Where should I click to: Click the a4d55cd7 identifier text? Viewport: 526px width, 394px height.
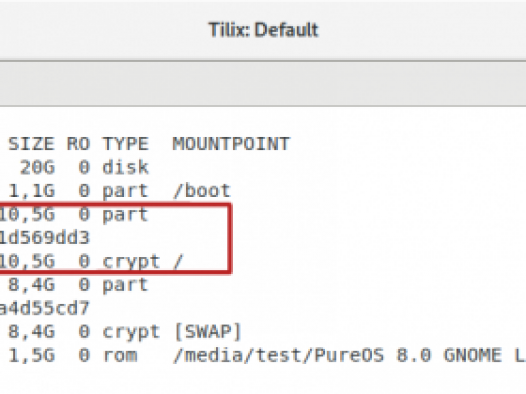pos(44,308)
